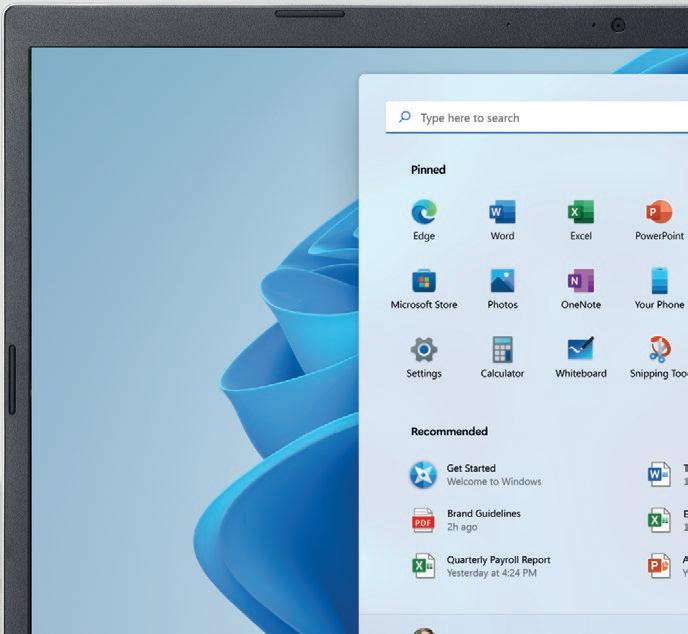
Task: Click the Recommended section heading
Action: click(x=449, y=431)
